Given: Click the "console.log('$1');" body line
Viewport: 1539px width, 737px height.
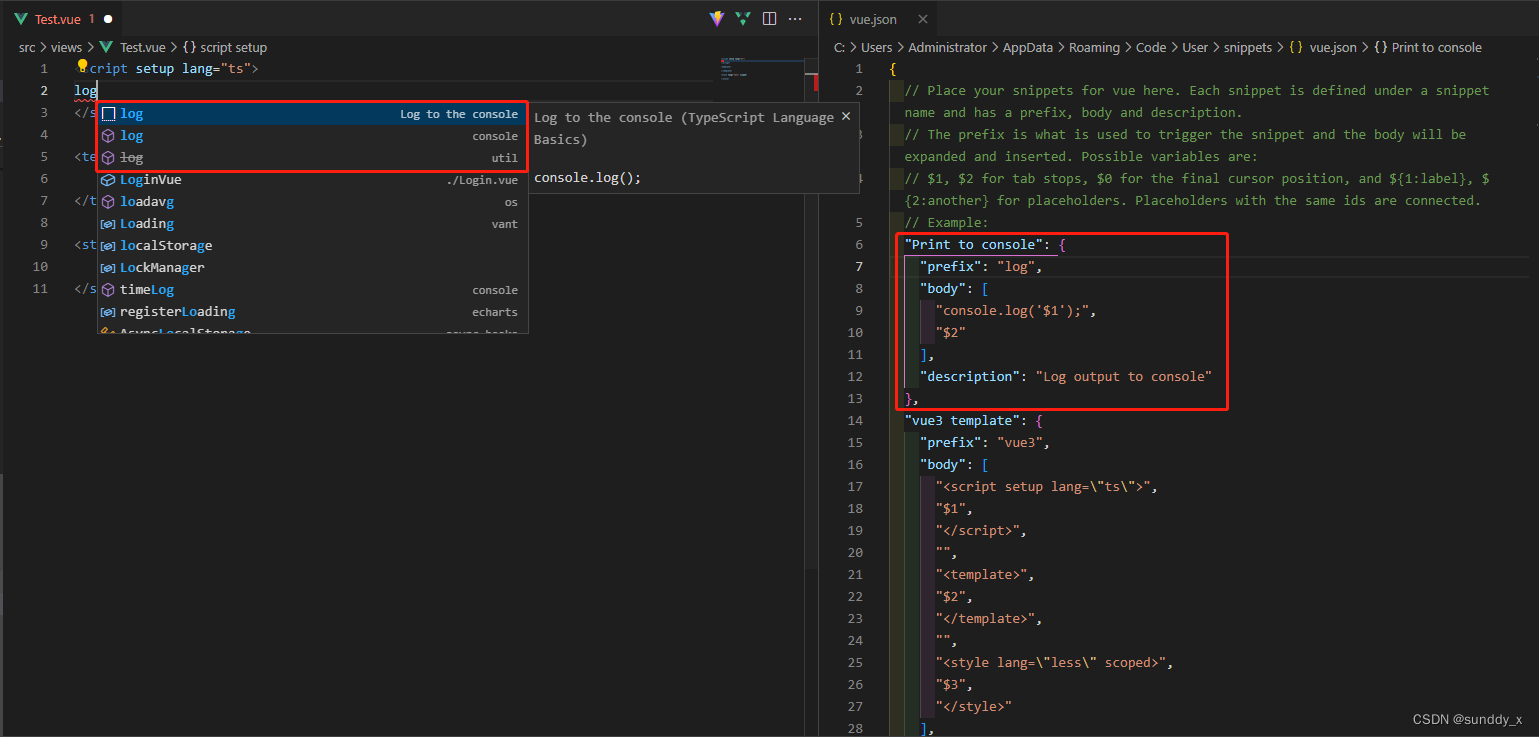Looking at the screenshot, I should coord(1020,310).
